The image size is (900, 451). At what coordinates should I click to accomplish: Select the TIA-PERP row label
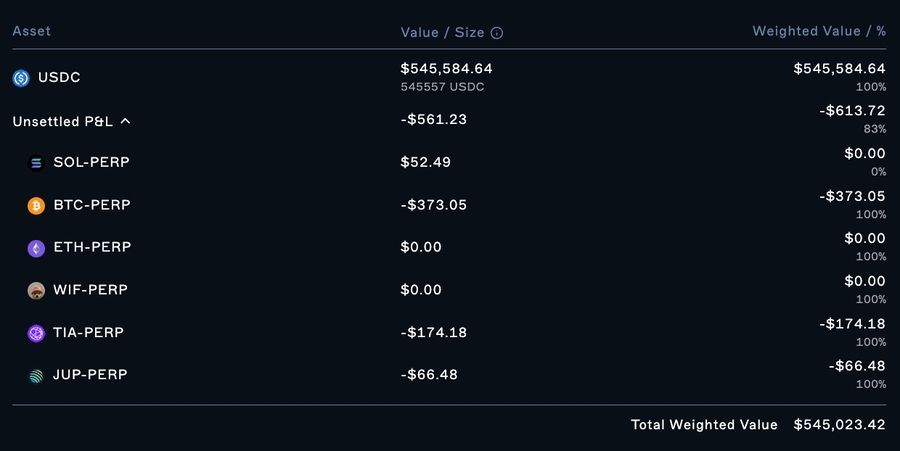pyautogui.click(x=89, y=332)
